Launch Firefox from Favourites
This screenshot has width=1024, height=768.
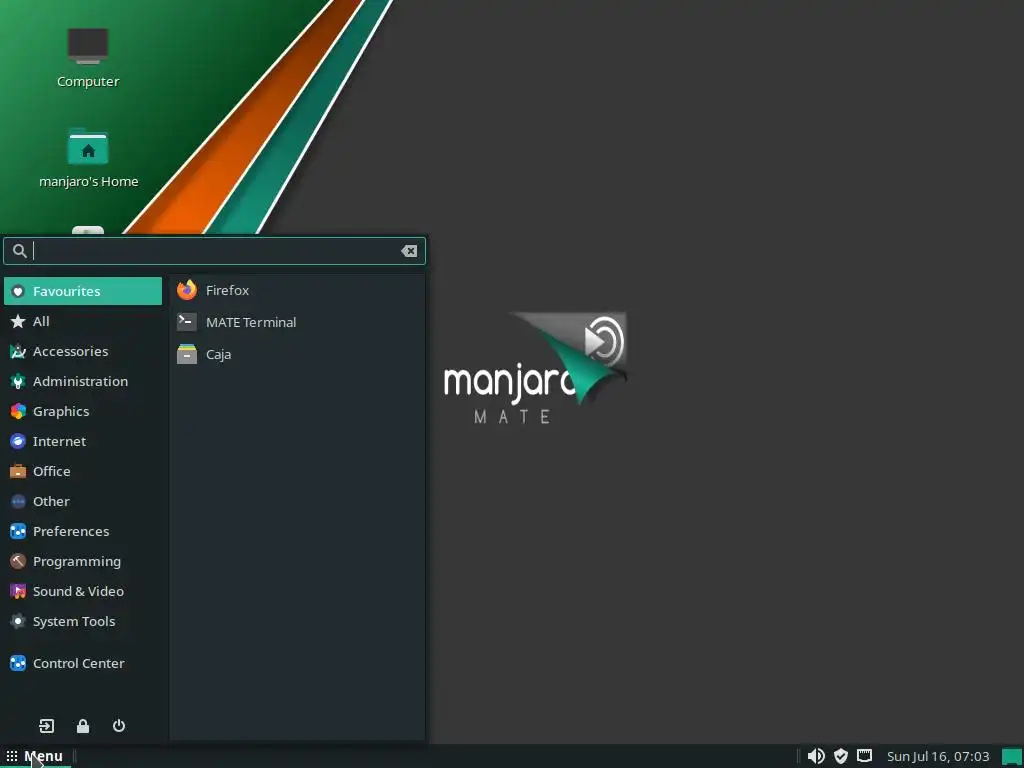coord(296,290)
